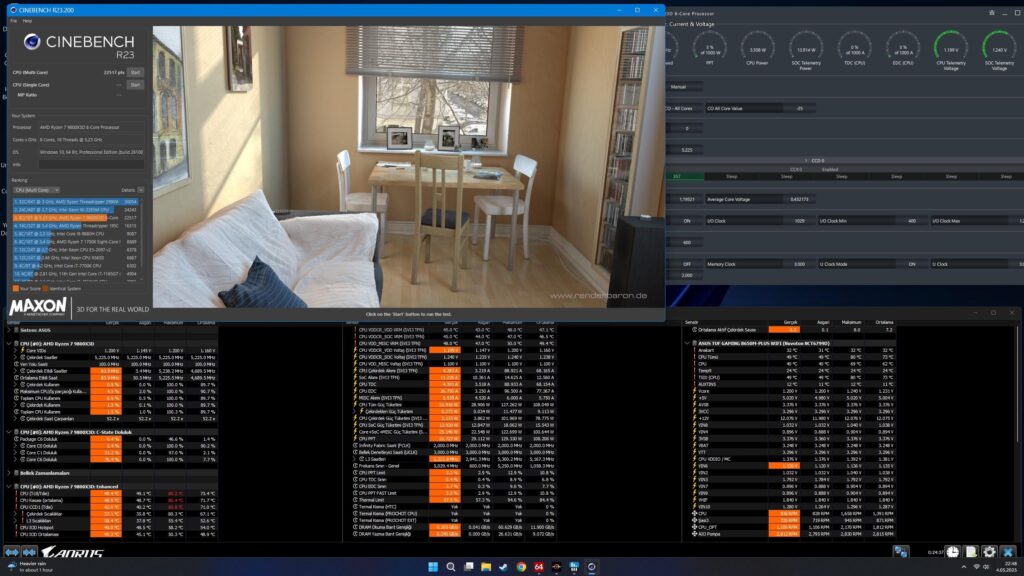Viewport: 1024px width, 576px height.
Task: Show hidden system tray icons chevron
Action: click(964, 567)
